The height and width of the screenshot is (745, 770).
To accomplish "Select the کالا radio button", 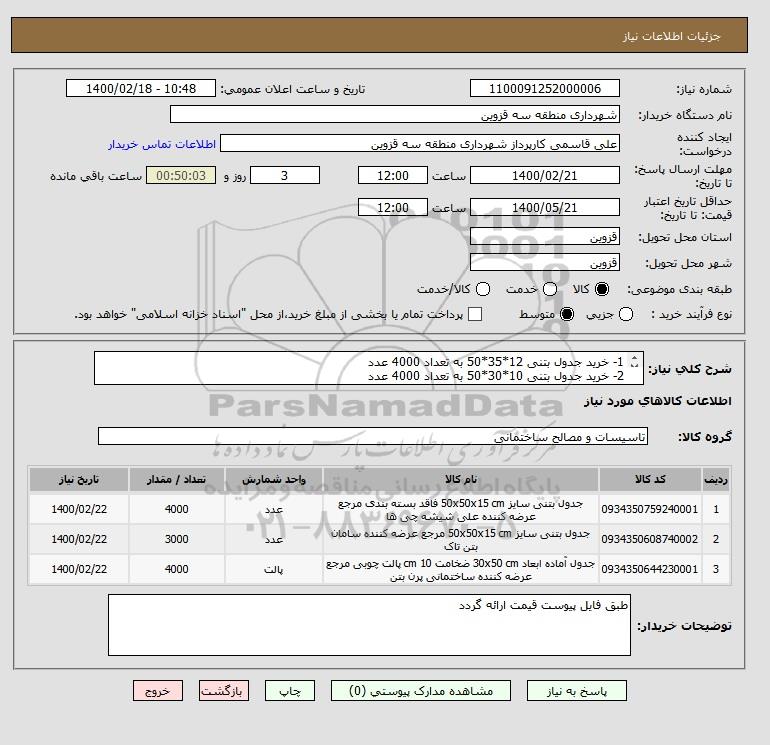I will (x=602, y=289).
